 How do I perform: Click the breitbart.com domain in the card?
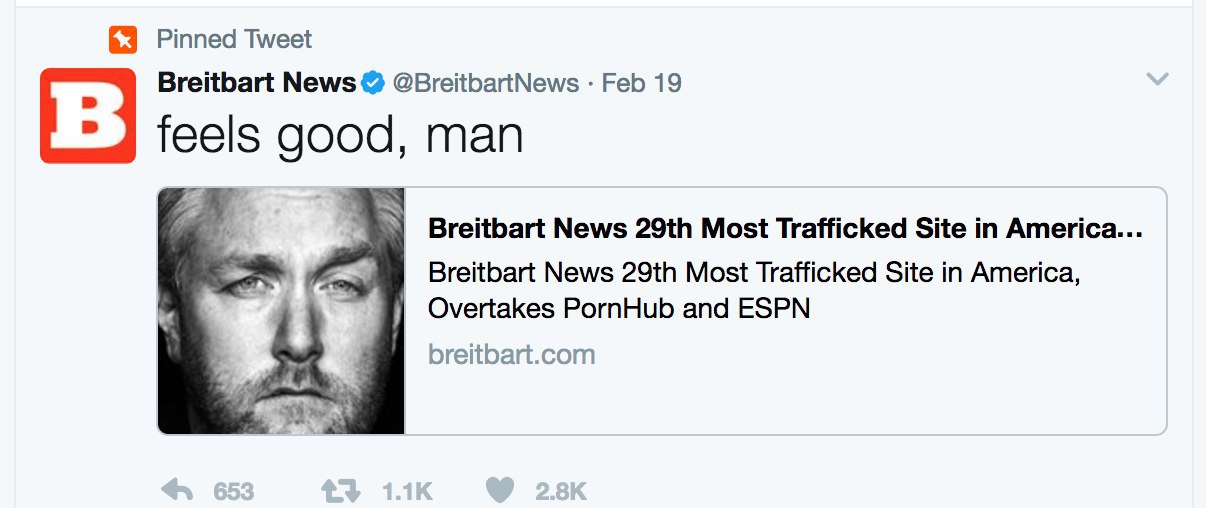[x=512, y=354]
